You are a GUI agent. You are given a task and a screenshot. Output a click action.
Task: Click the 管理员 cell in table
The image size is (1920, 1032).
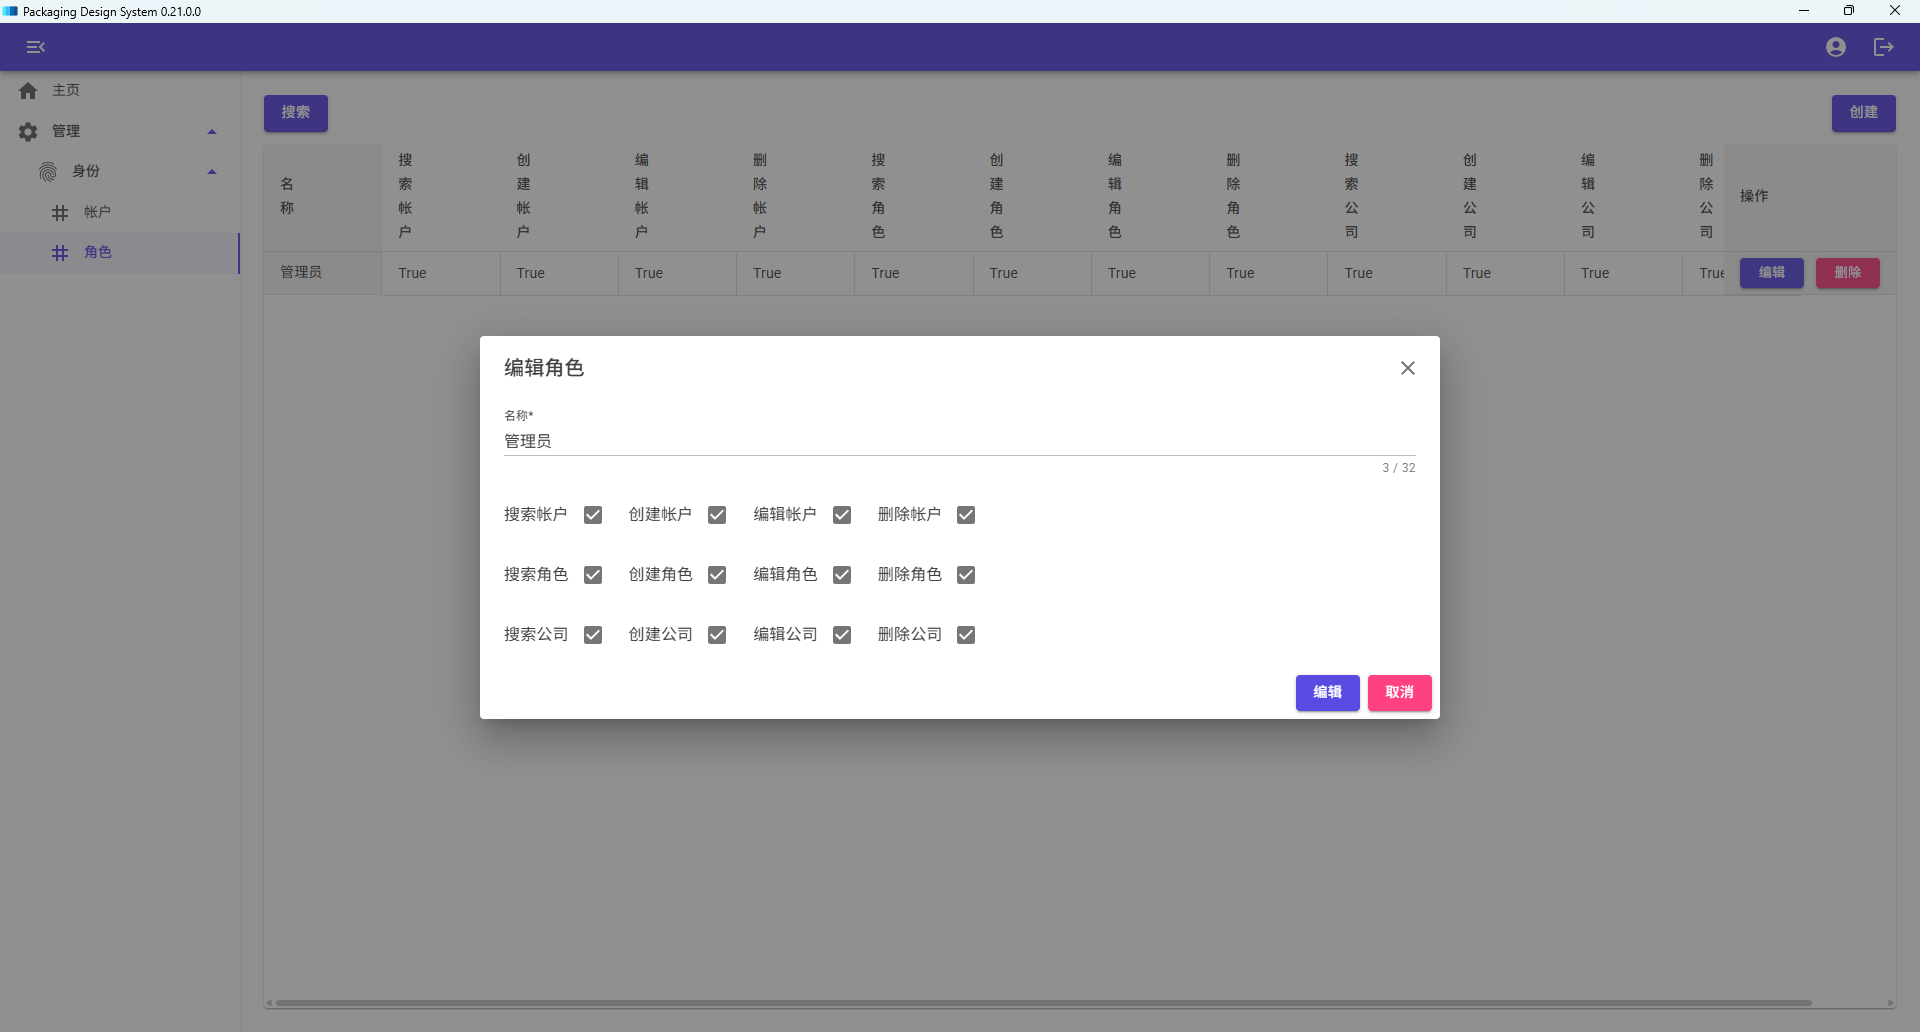322,273
